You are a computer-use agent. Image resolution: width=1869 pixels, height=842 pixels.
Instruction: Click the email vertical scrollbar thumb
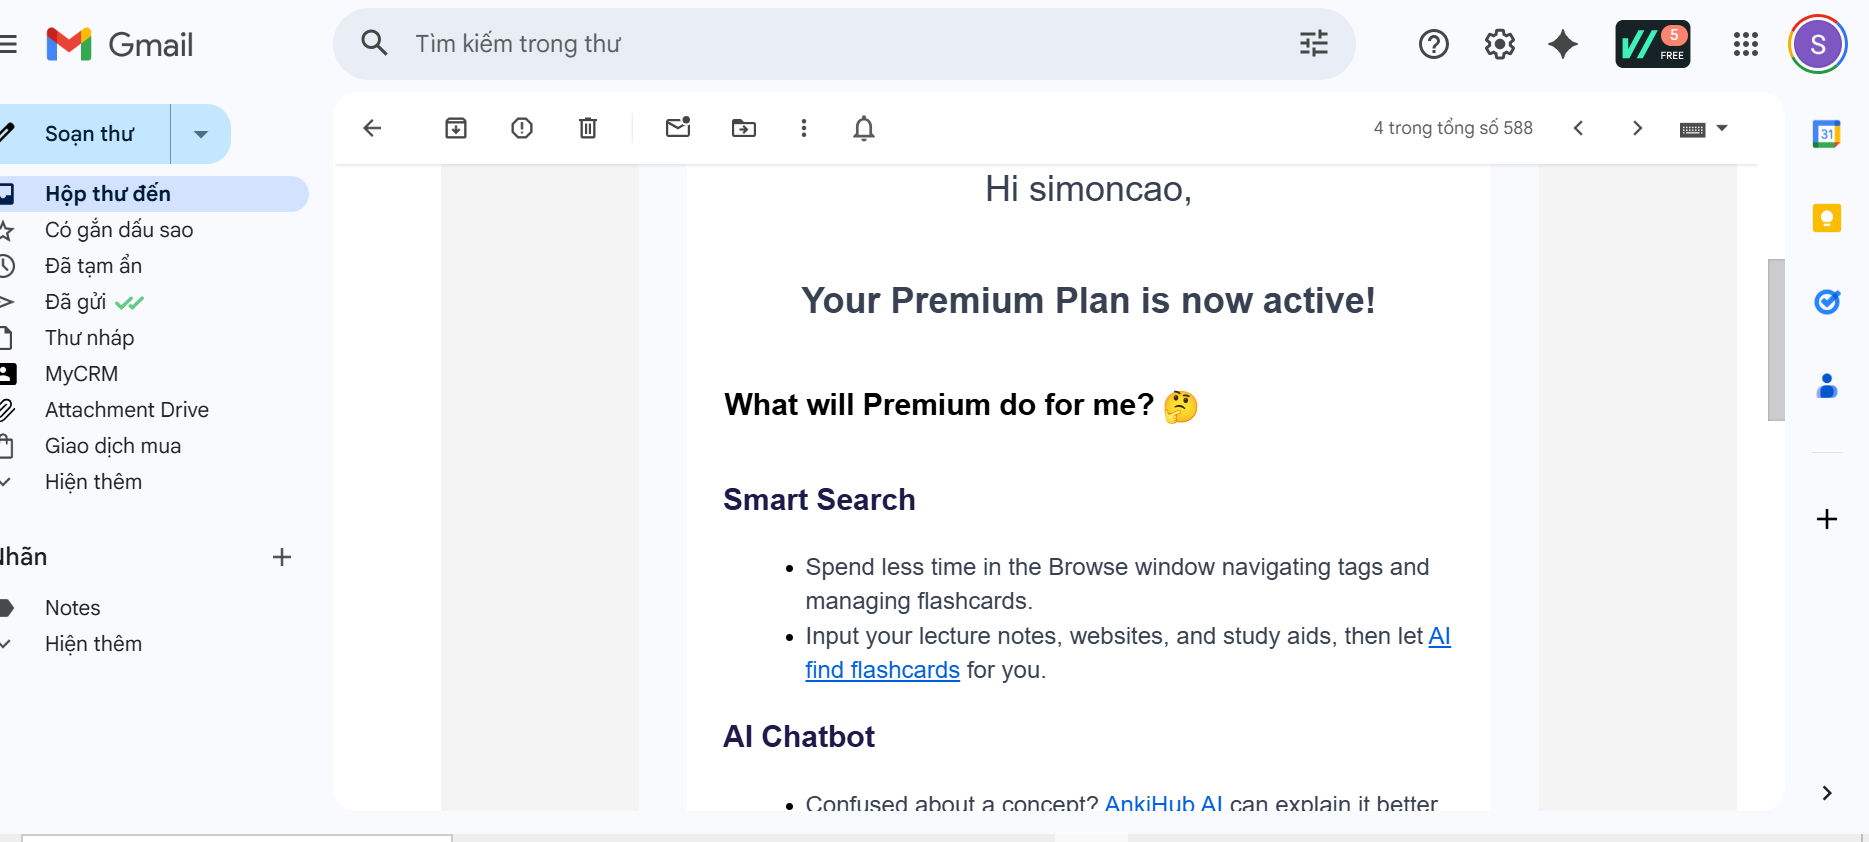click(1776, 340)
